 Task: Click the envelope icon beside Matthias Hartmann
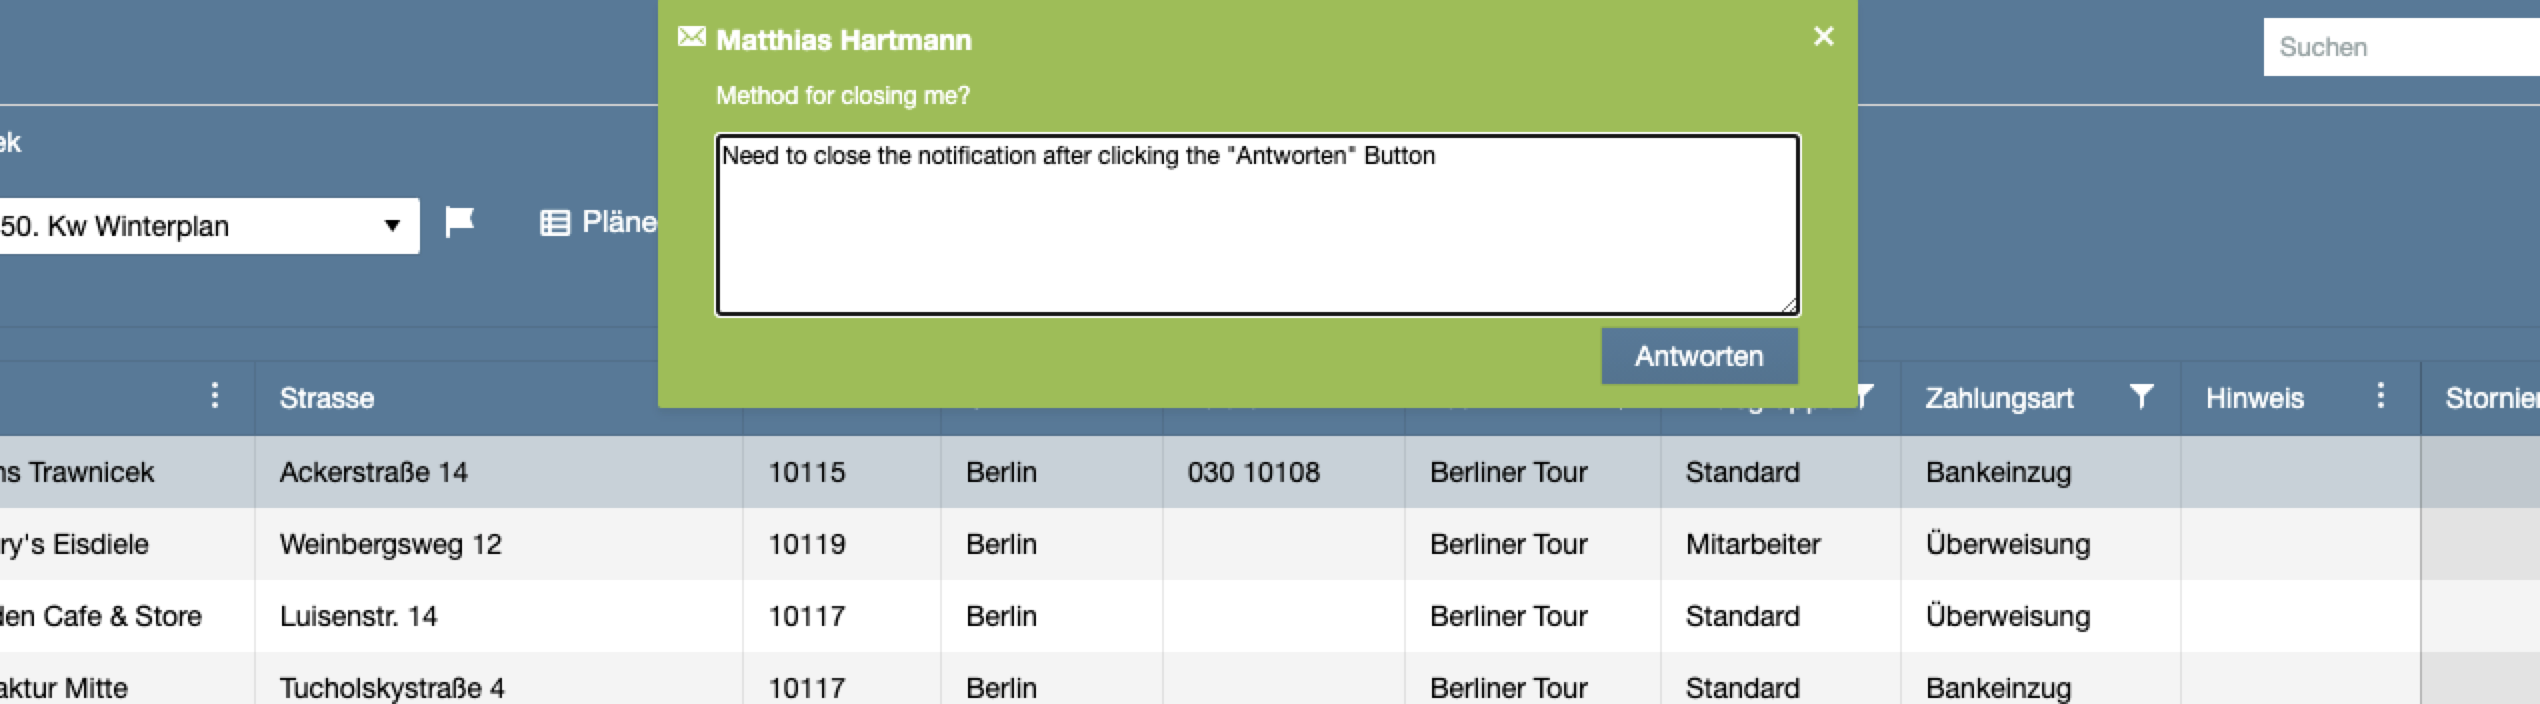pos(691,37)
